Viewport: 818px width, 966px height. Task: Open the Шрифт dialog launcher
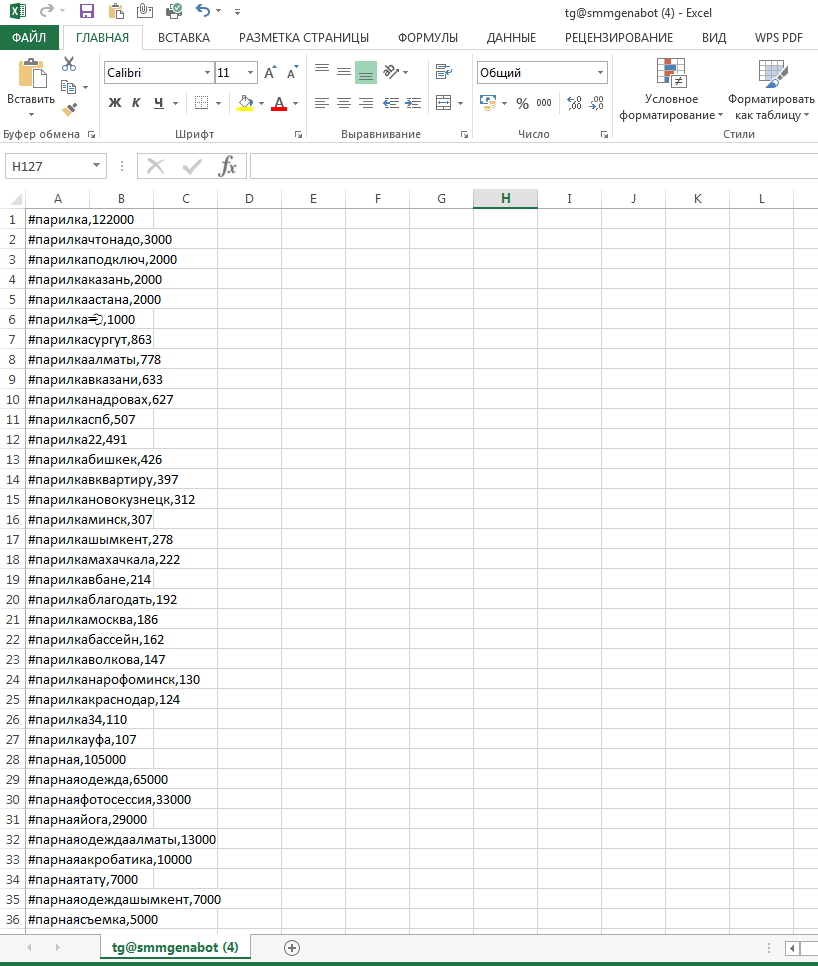pos(299,134)
